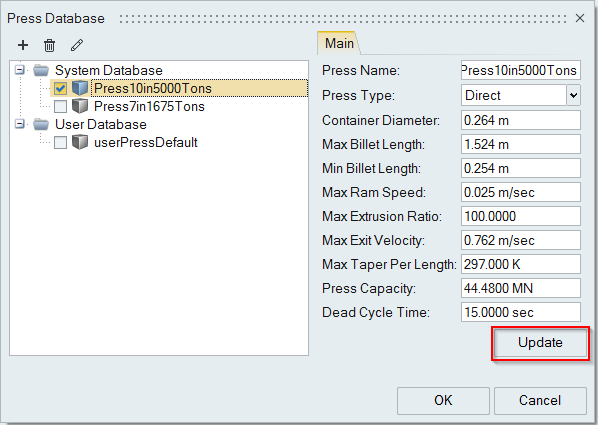Click the Update button
This screenshot has width=598, height=425.
(540, 343)
